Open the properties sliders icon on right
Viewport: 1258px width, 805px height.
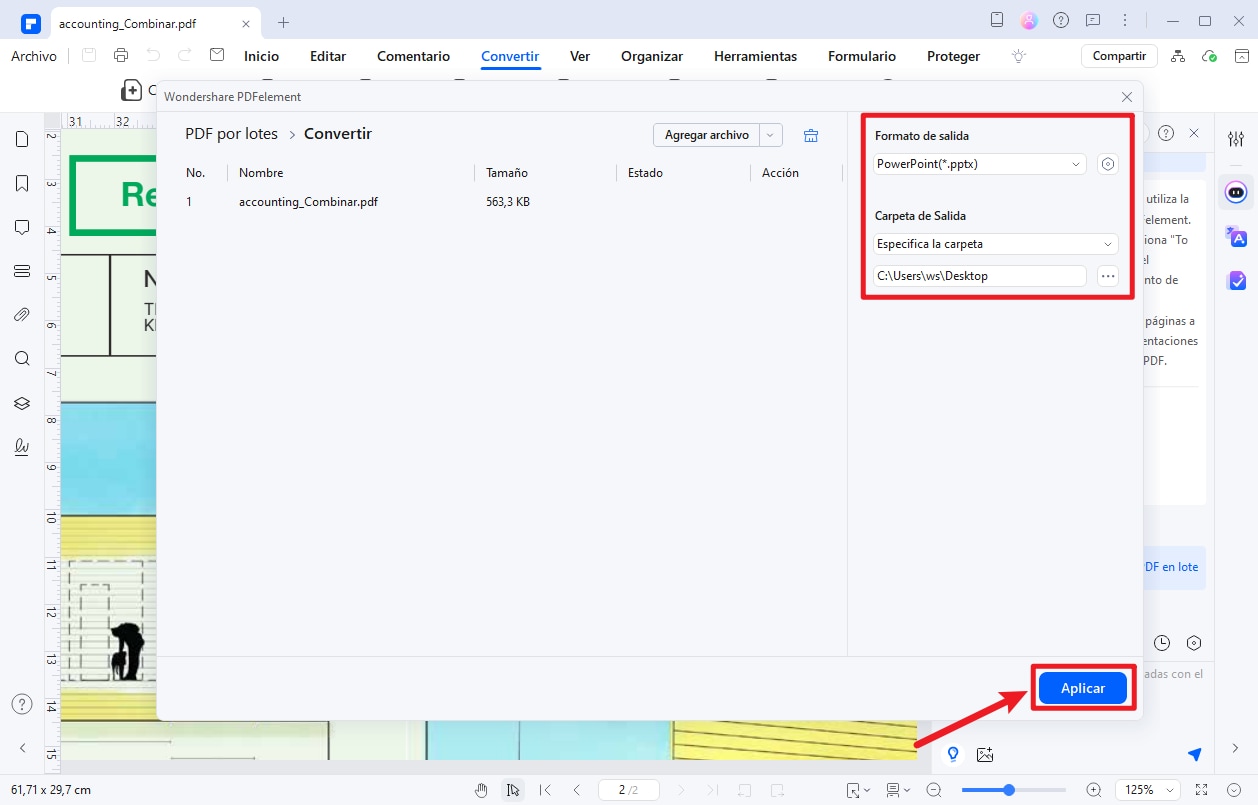point(1236,138)
